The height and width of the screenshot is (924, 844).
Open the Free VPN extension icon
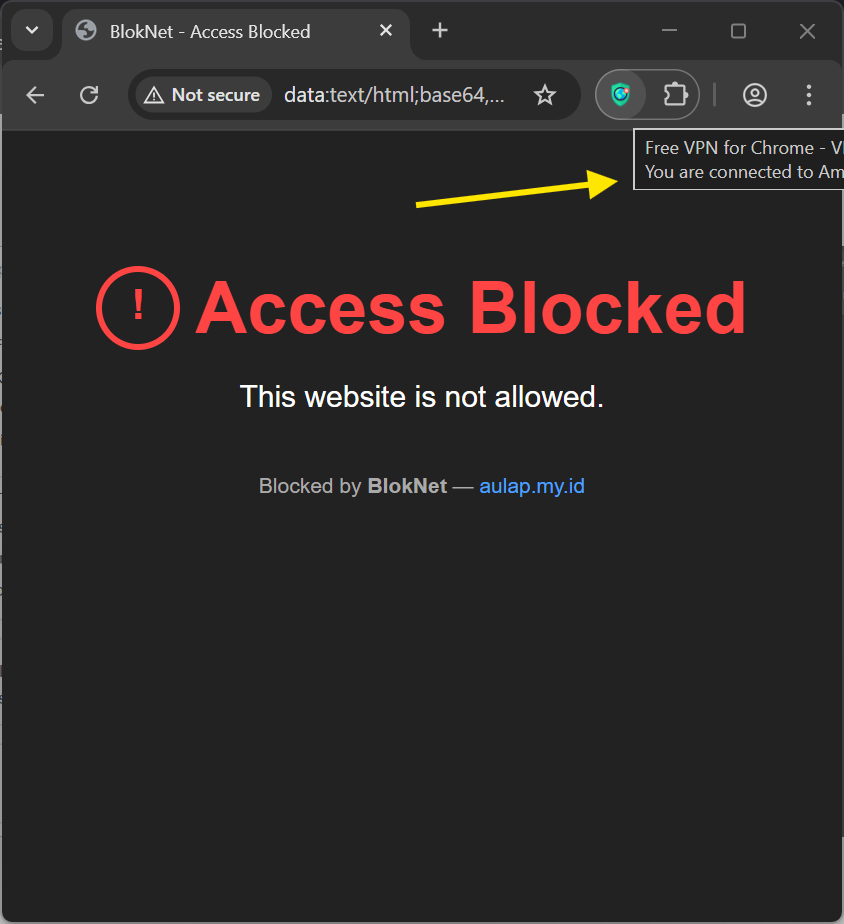[621, 95]
